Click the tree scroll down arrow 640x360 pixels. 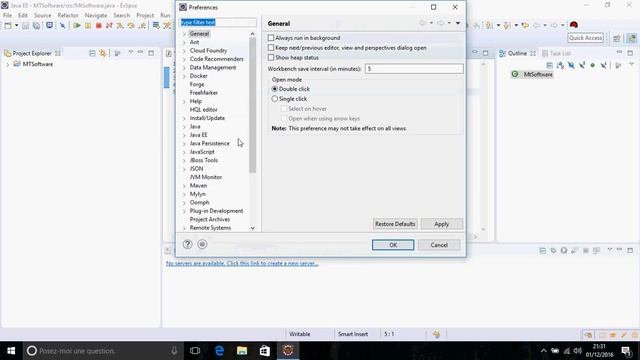pyautogui.click(x=253, y=228)
